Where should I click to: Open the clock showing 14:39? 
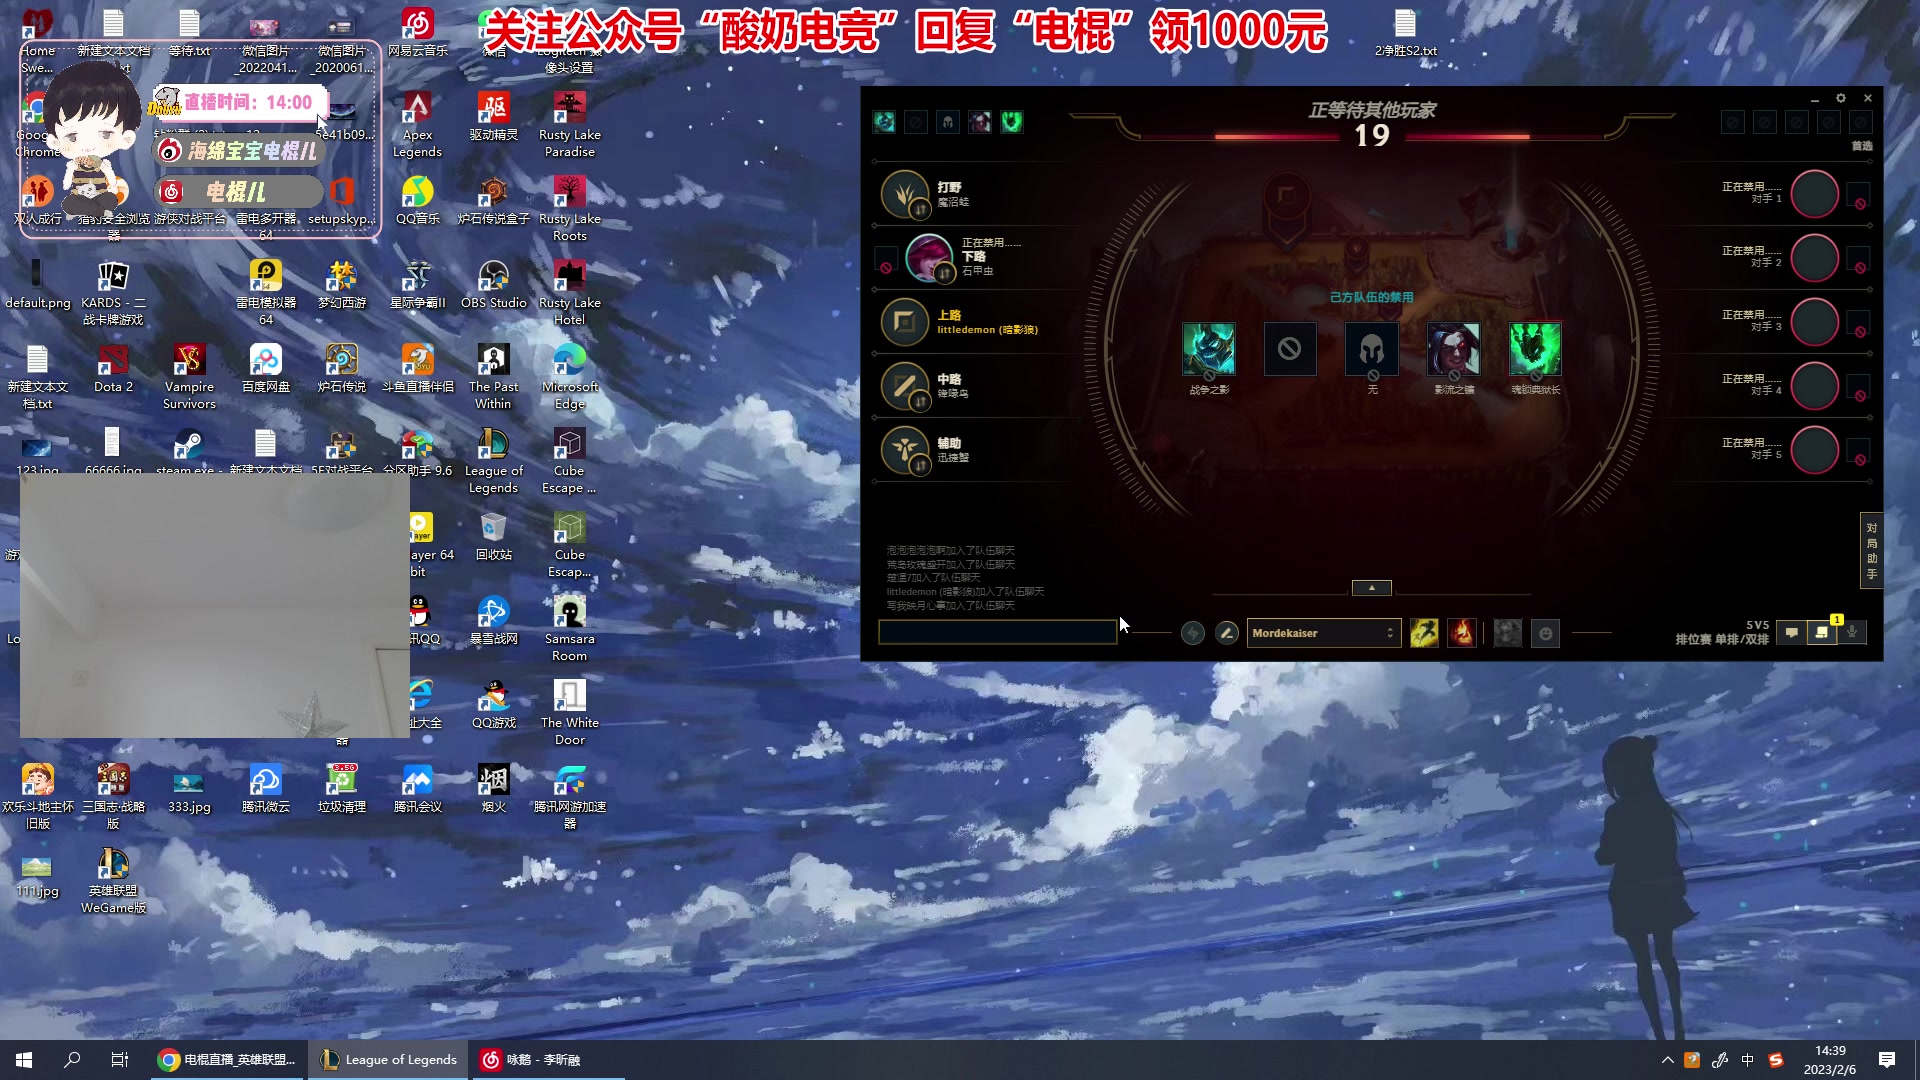click(x=1829, y=1059)
